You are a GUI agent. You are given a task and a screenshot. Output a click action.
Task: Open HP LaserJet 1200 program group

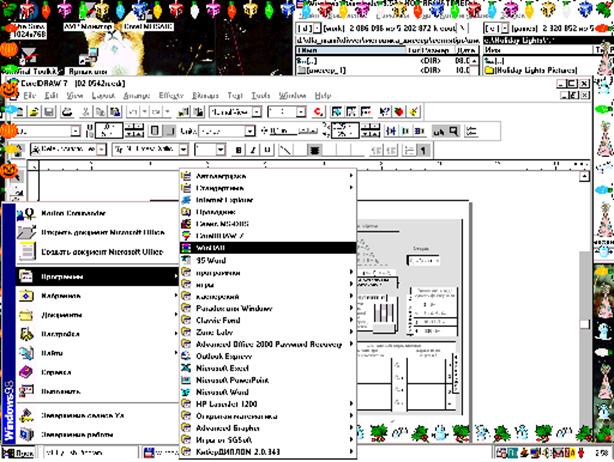(268, 404)
